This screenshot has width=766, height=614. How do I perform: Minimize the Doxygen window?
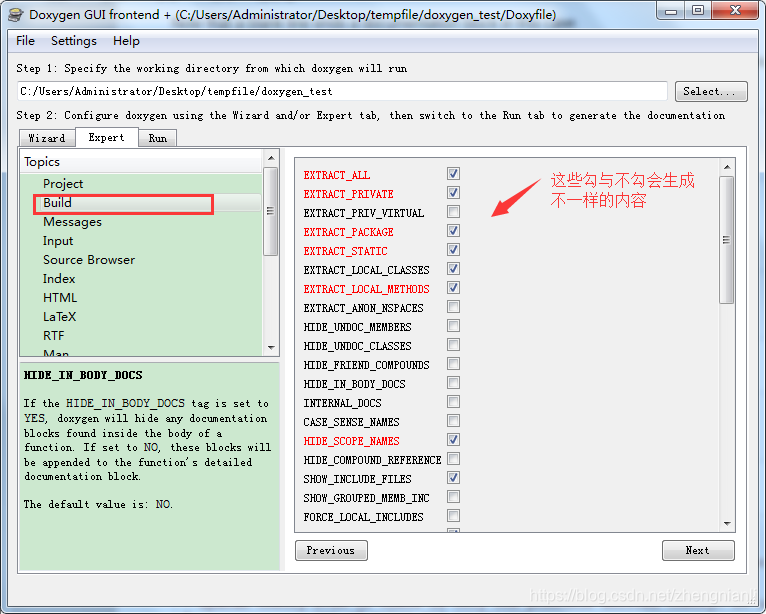pyautogui.click(x=671, y=11)
